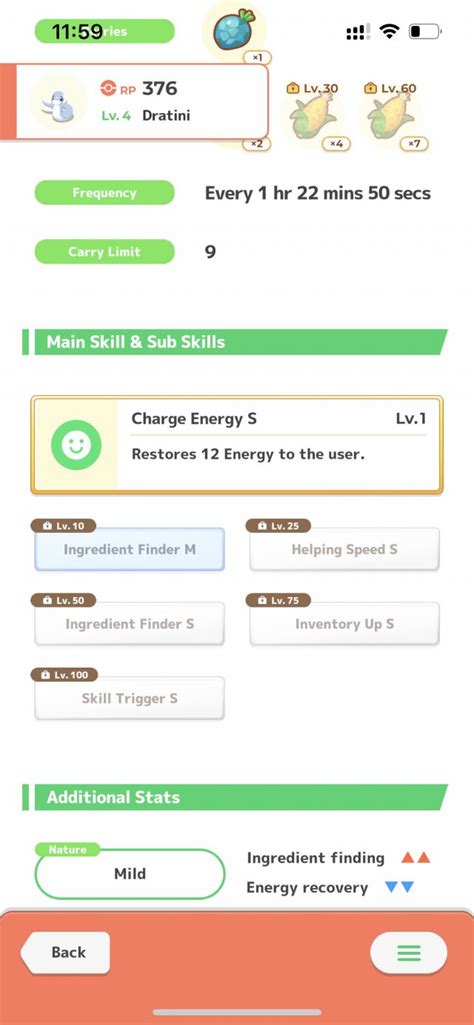Tap the Carry Limit label
The height and width of the screenshot is (1025, 474).
click(x=105, y=252)
